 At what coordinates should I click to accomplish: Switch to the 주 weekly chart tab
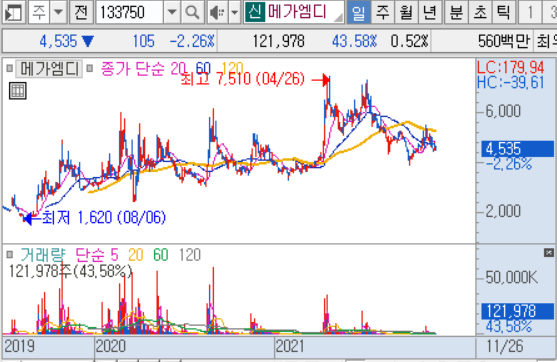pyautogui.click(x=382, y=12)
